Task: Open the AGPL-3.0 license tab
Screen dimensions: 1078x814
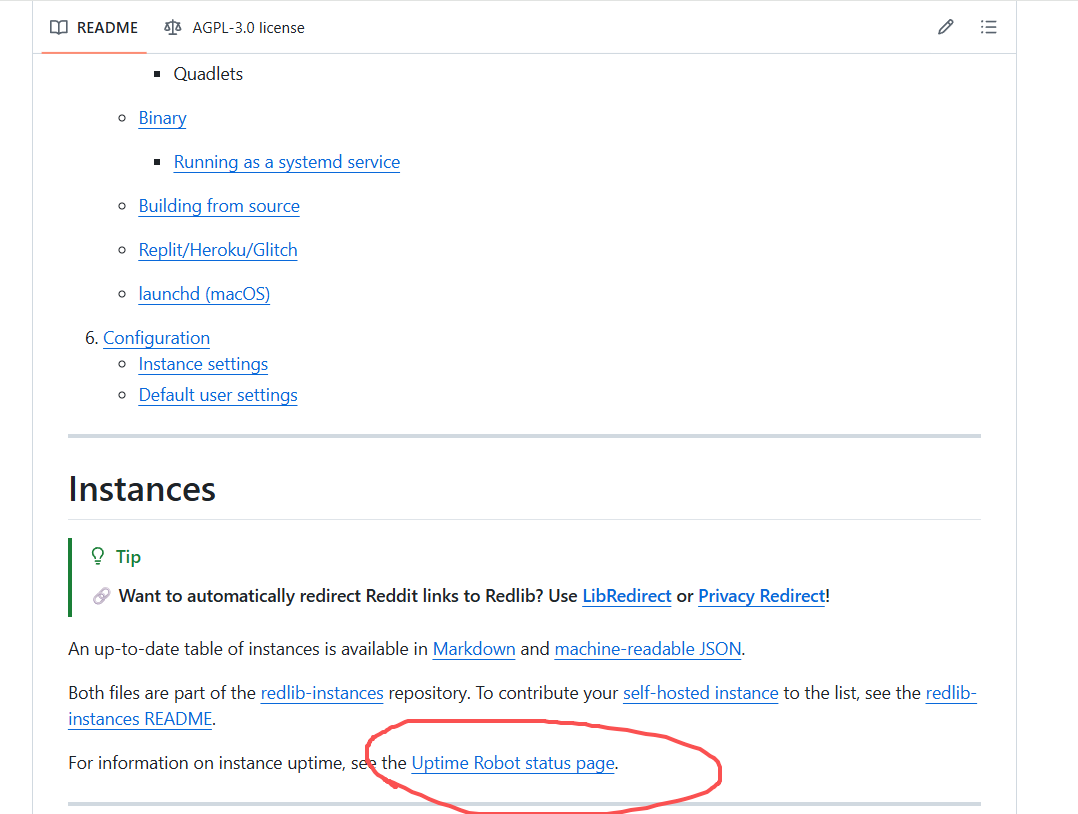Action: [234, 27]
